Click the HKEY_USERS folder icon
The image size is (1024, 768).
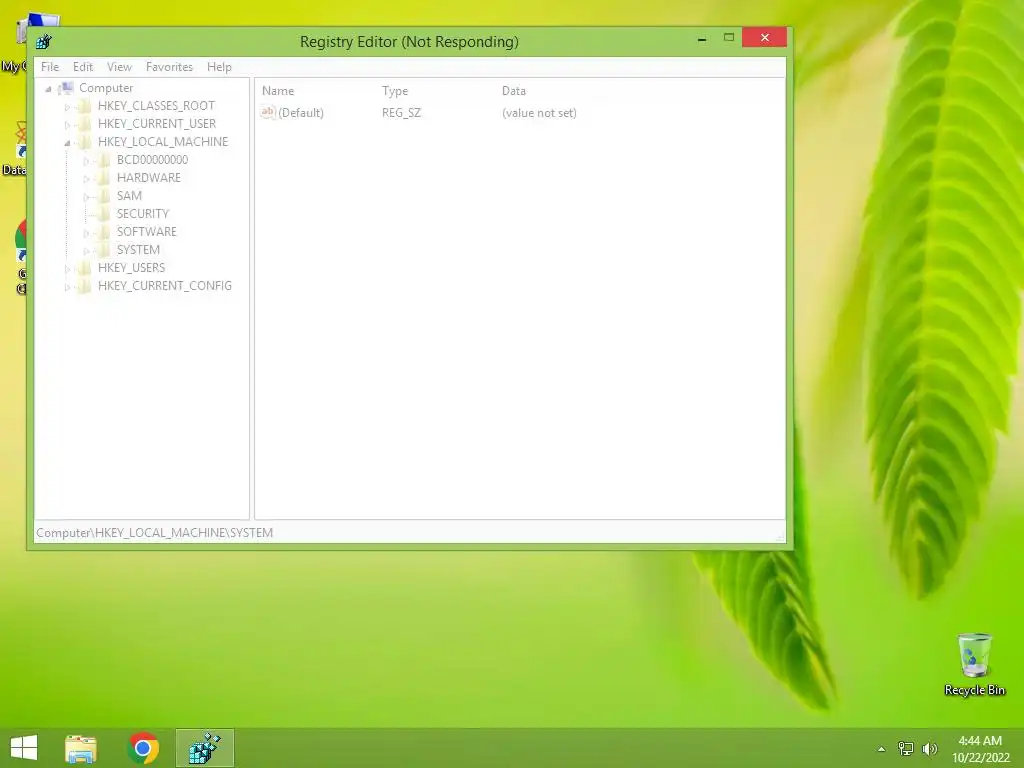pyautogui.click(x=84, y=268)
